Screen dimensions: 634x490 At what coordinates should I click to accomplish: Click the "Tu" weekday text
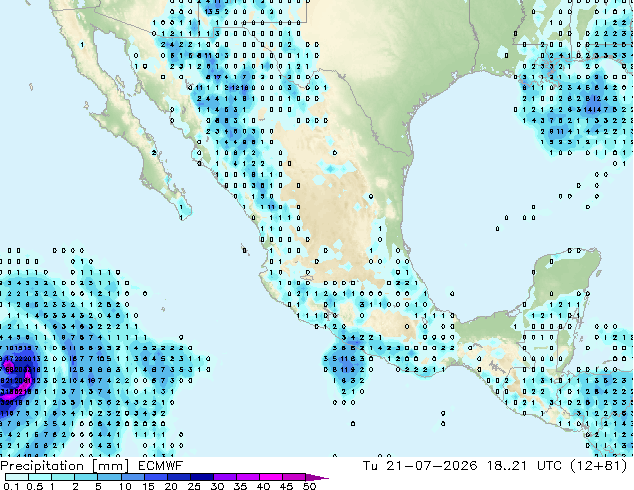tap(370, 466)
